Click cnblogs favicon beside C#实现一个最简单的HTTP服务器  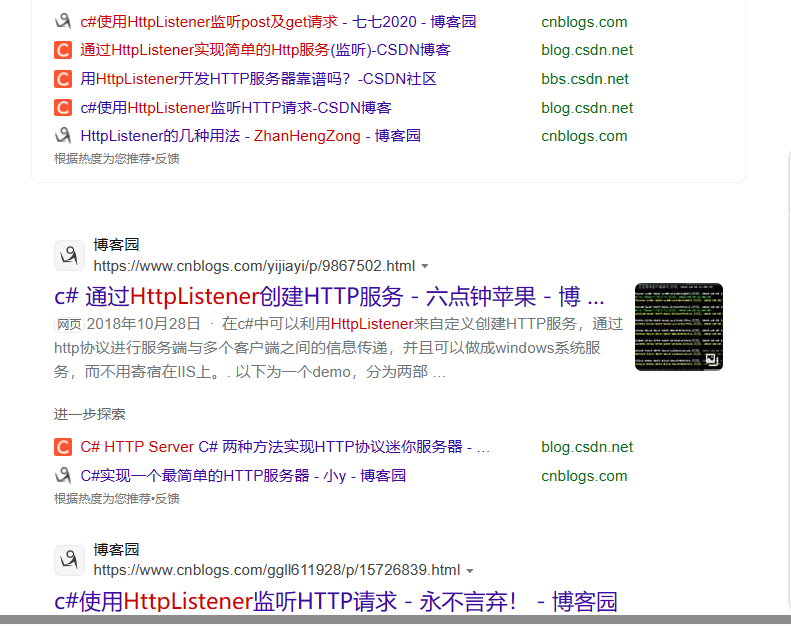point(63,476)
